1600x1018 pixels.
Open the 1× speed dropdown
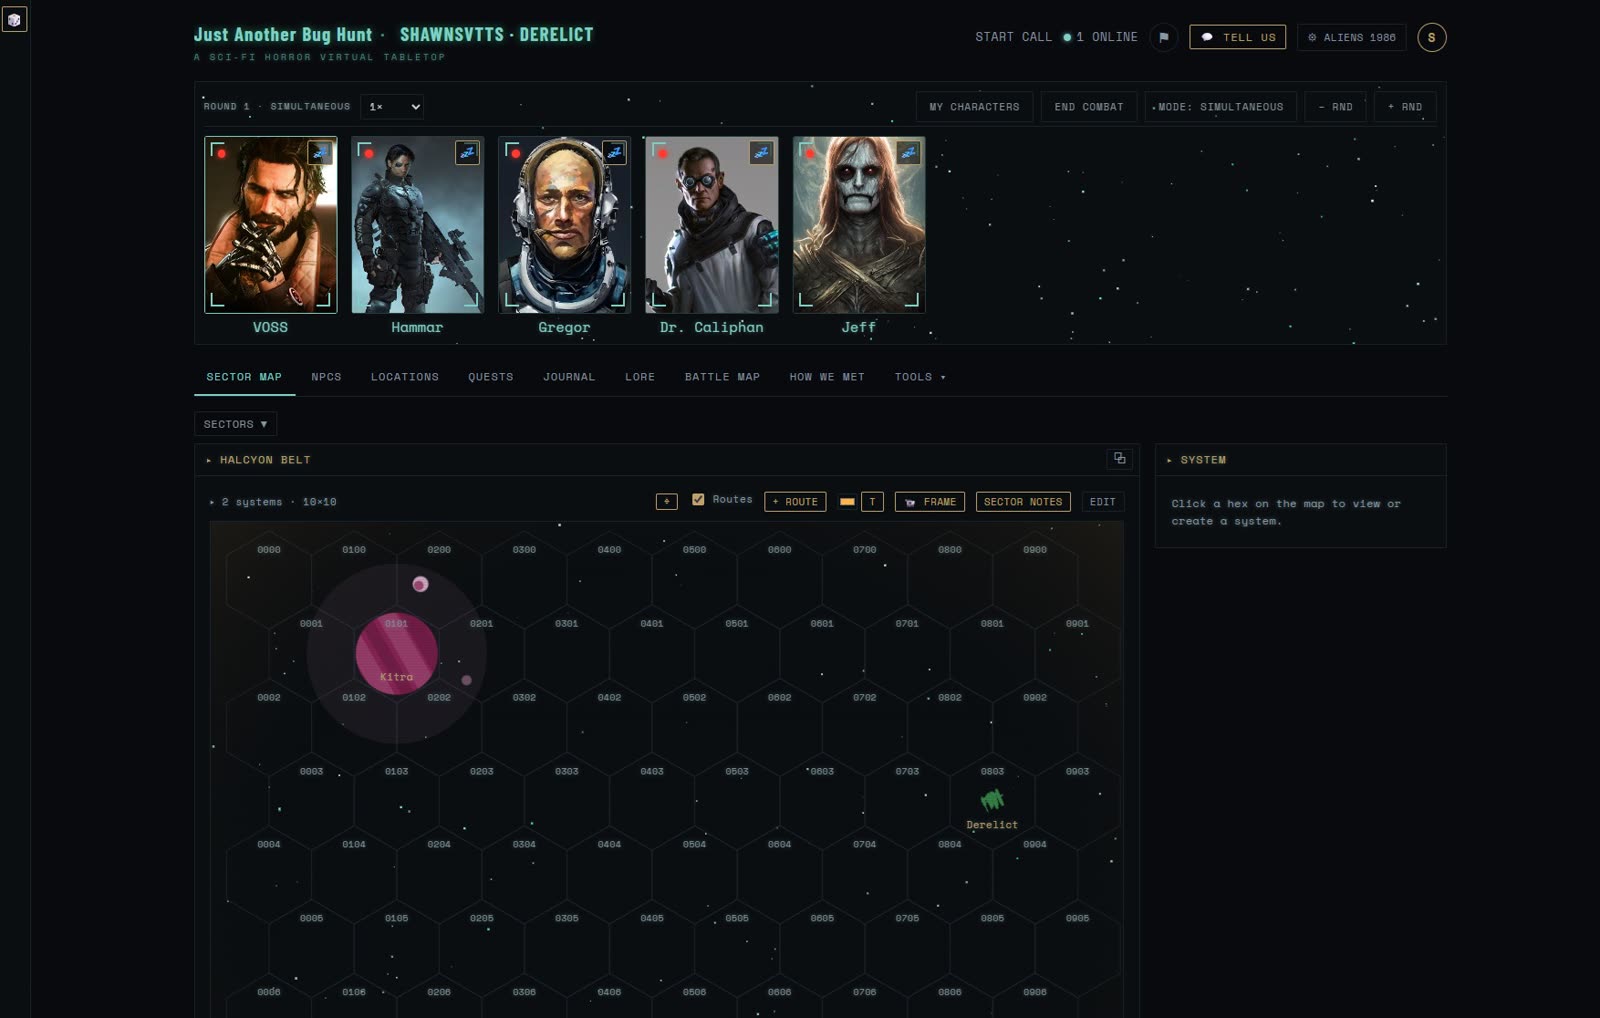pyautogui.click(x=392, y=106)
